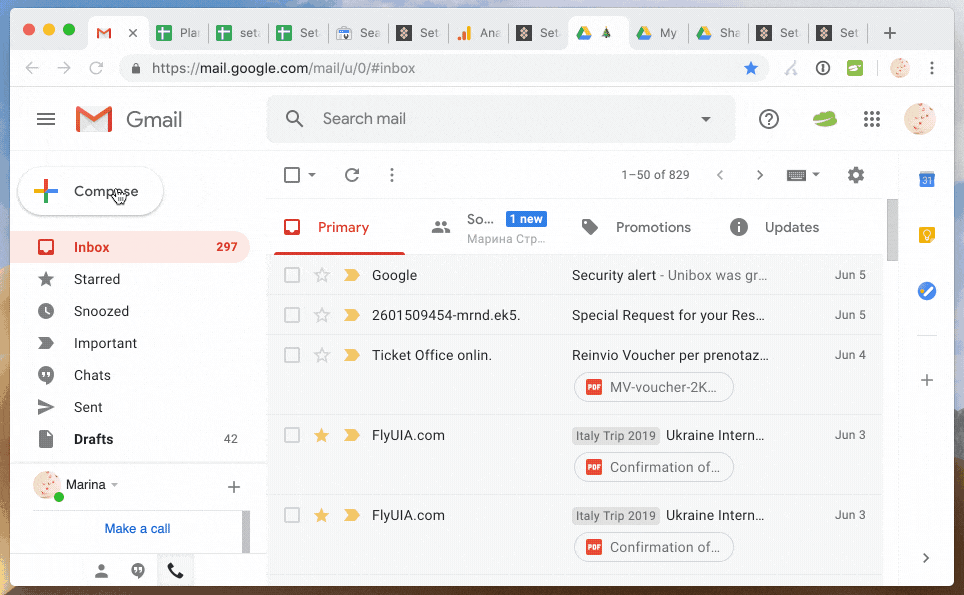The width and height of the screenshot is (964, 595).
Task: Hide side panel chevron at bottom right
Action: [x=926, y=558]
